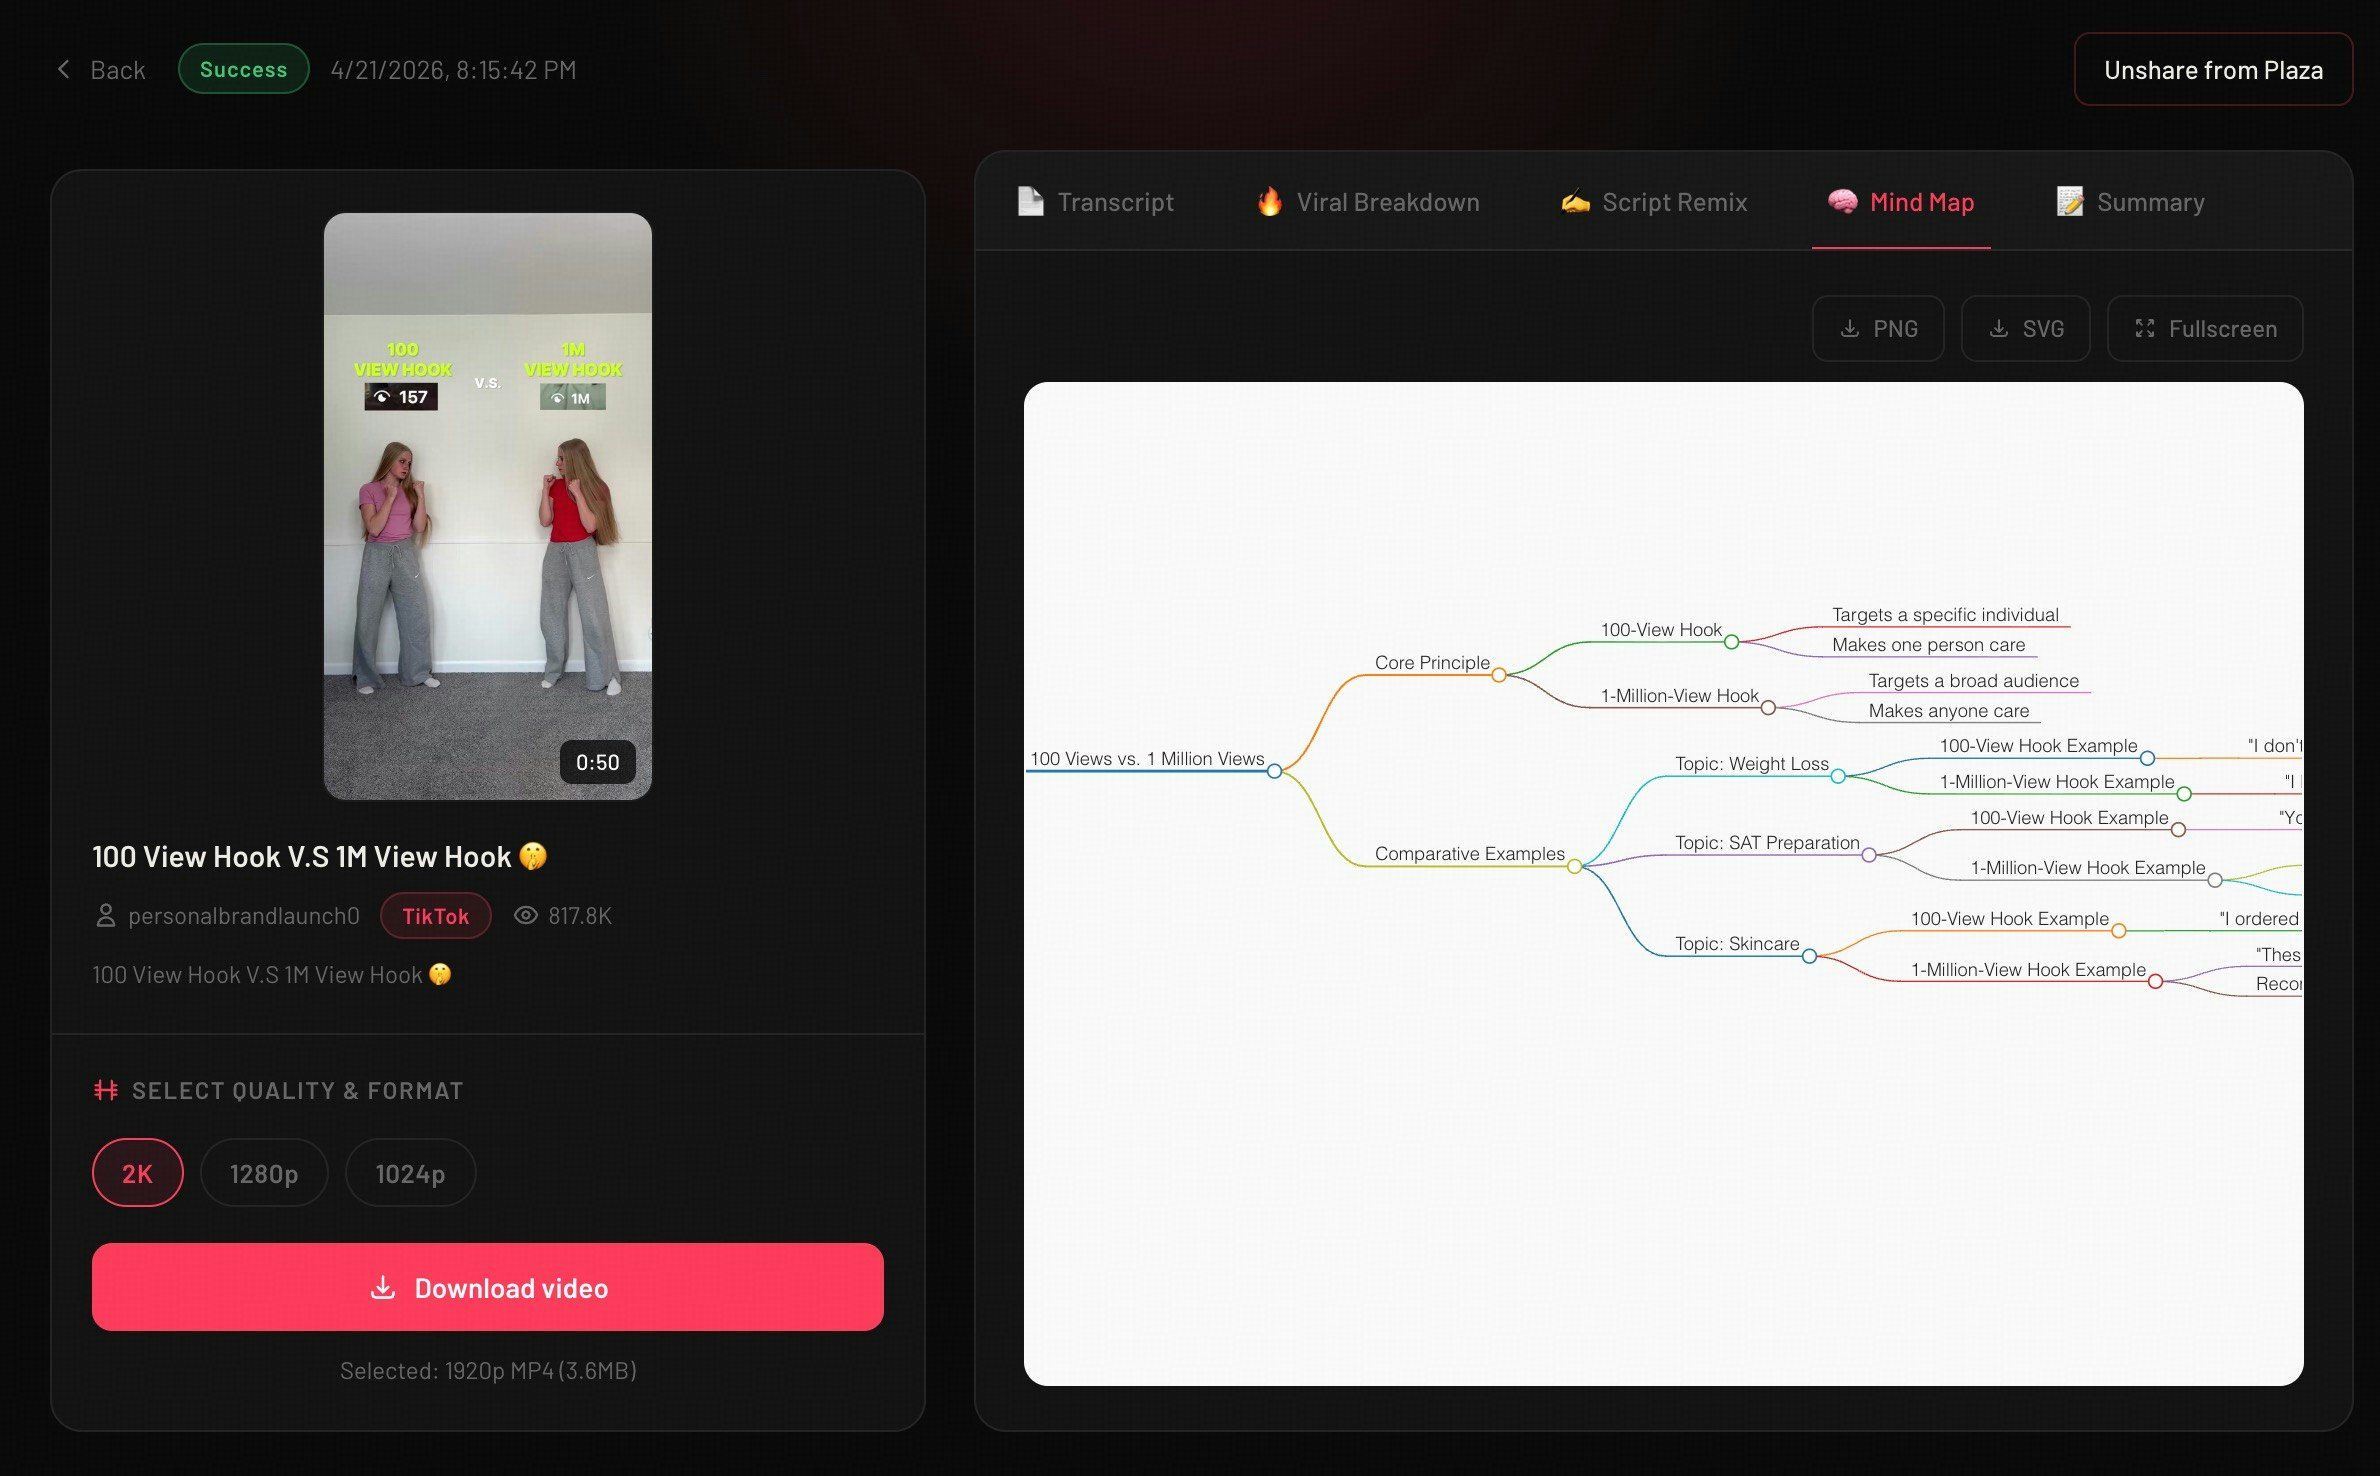
Task: Collapse the 1-Million-View Hook node circle
Action: [1768, 708]
